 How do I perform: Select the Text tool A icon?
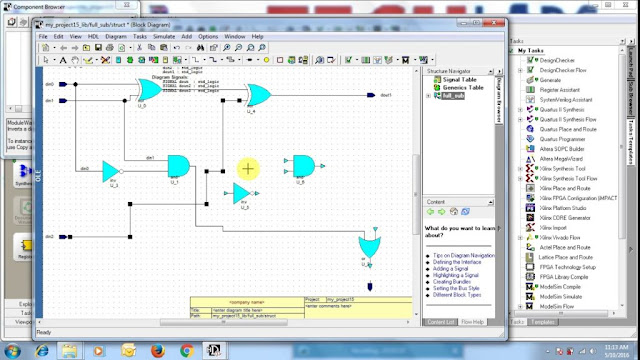[x=63, y=60]
